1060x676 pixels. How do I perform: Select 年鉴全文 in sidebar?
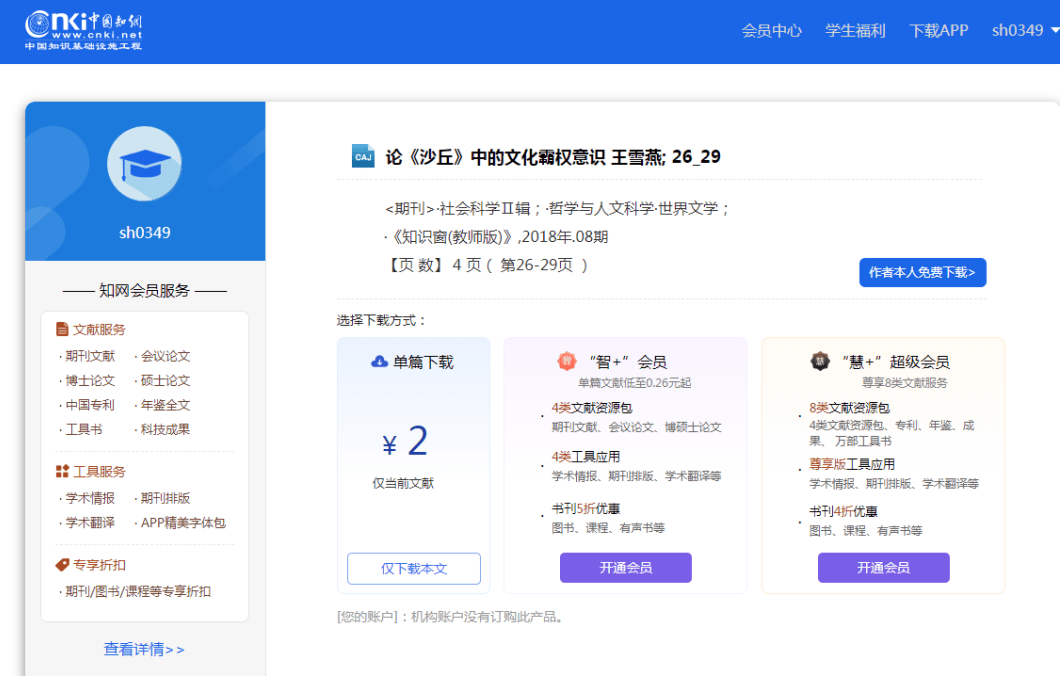[x=165, y=405]
